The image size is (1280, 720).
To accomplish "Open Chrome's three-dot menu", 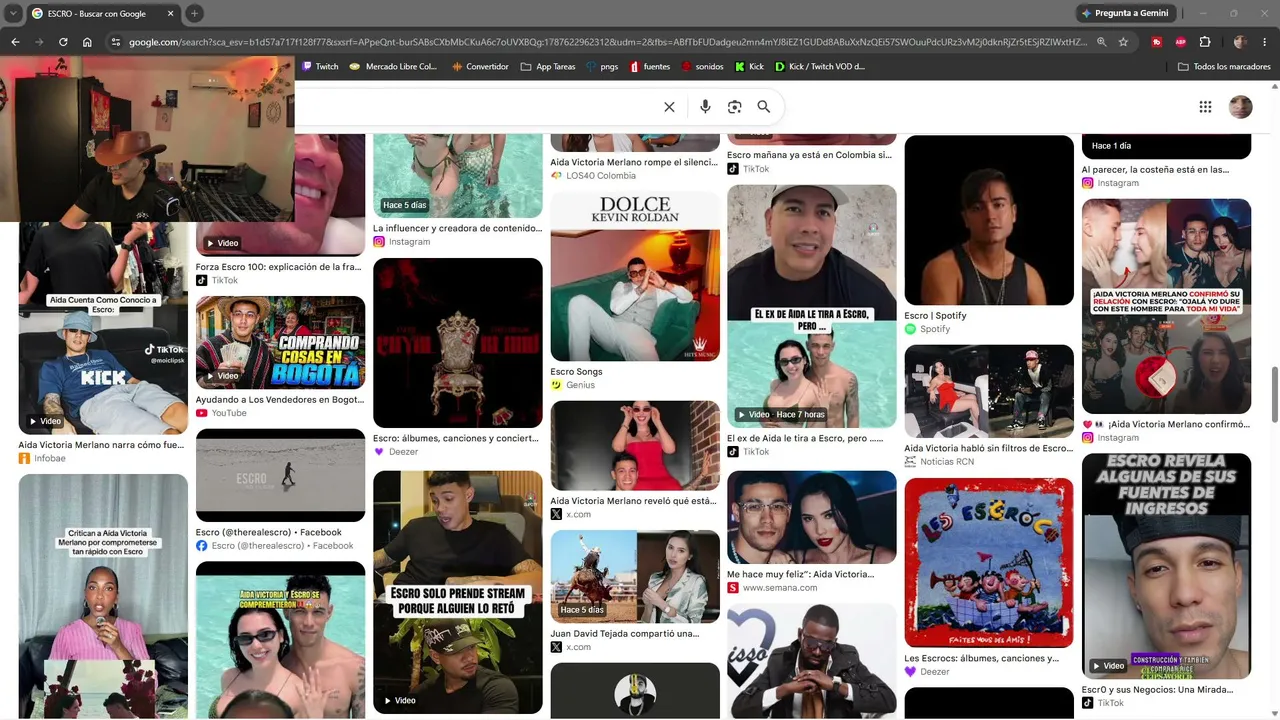I will (1264, 42).
